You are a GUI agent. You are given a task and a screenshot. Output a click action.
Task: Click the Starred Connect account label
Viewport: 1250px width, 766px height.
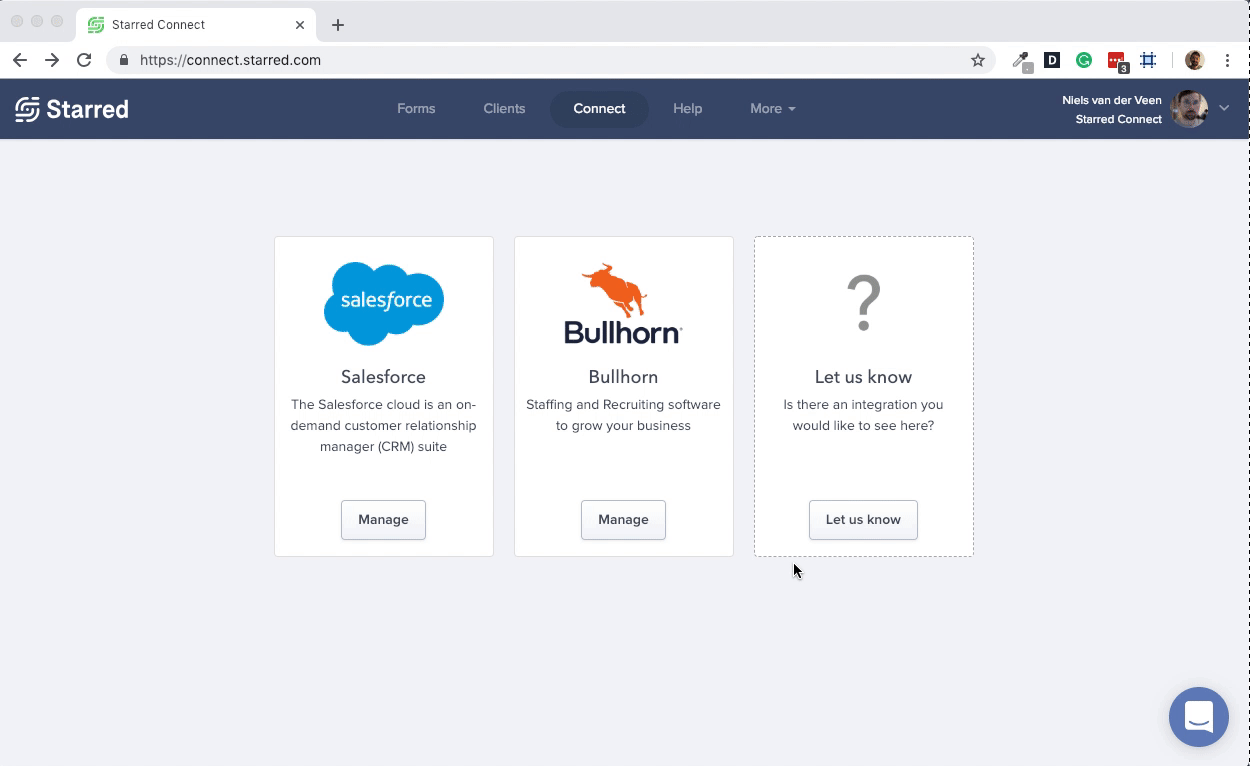tap(1118, 119)
